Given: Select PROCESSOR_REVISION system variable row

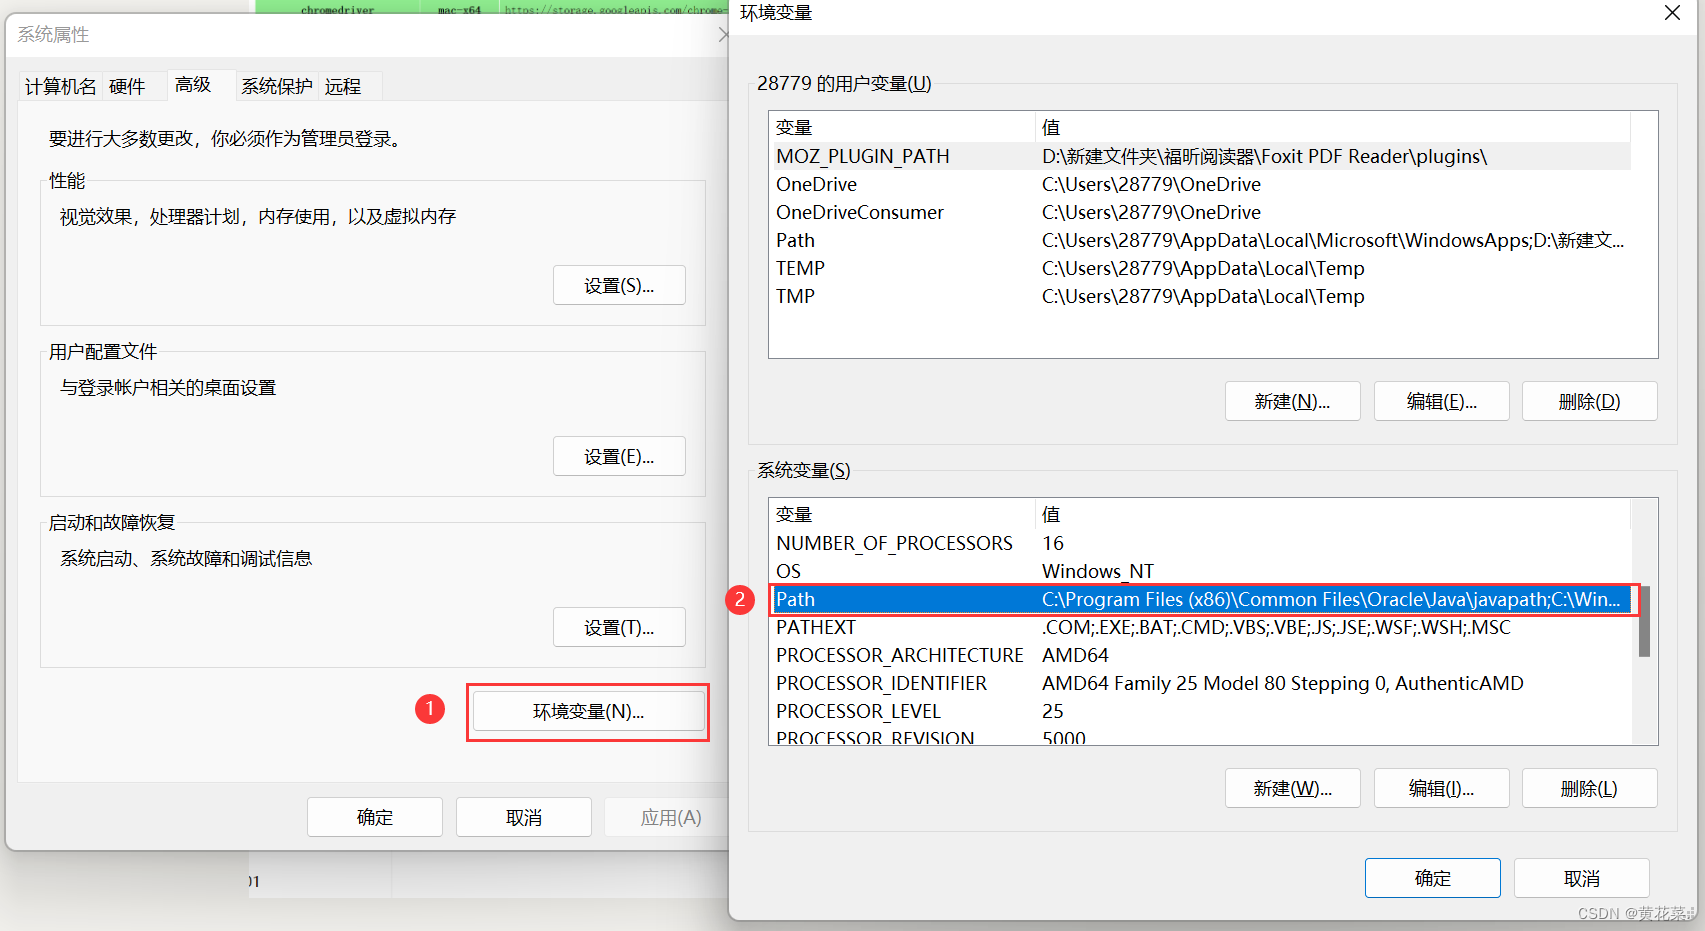Looking at the screenshot, I should tap(1200, 736).
